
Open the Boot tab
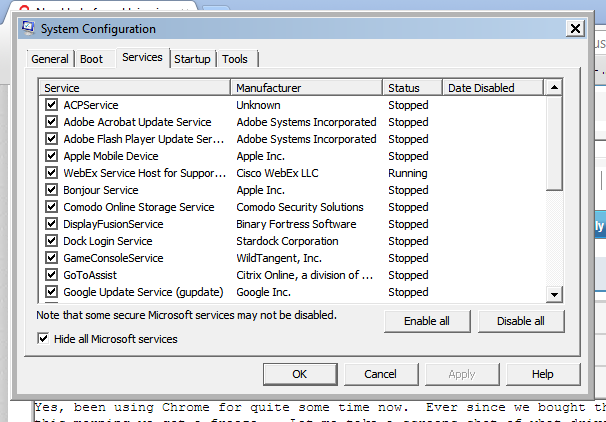[x=92, y=59]
